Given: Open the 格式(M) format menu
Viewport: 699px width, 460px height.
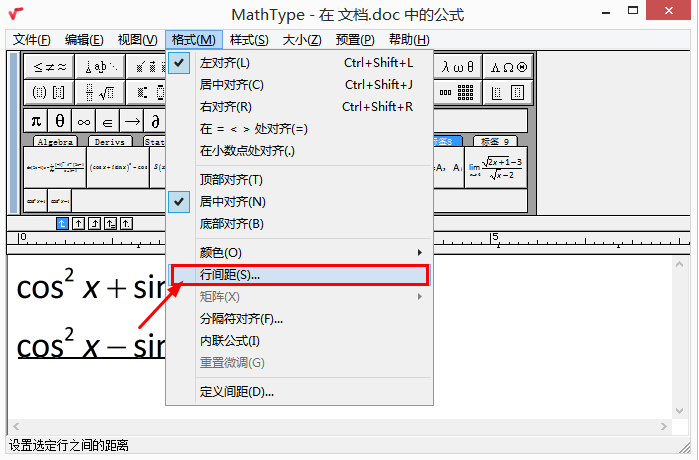Looking at the screenshot, I should [193, 40].
